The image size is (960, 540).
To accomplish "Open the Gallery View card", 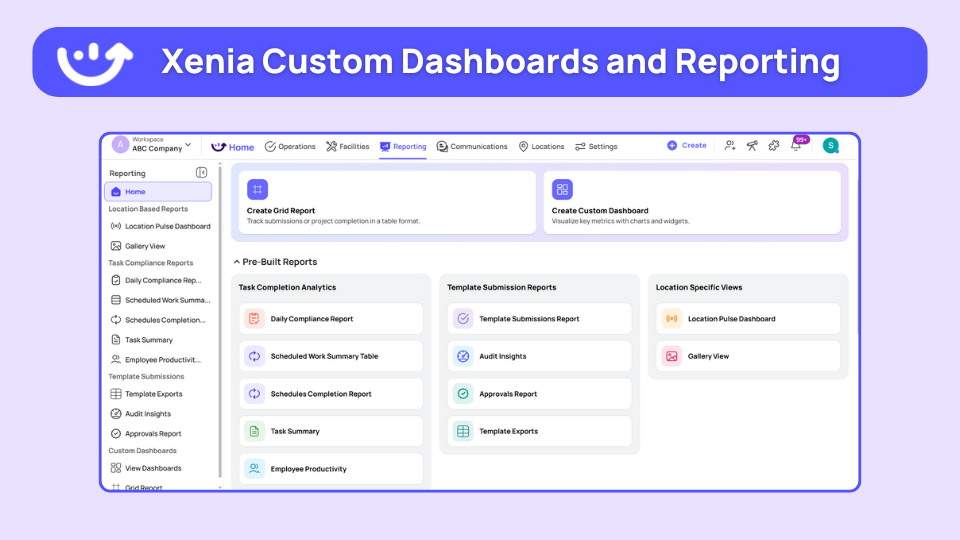I will click(748, 356).
